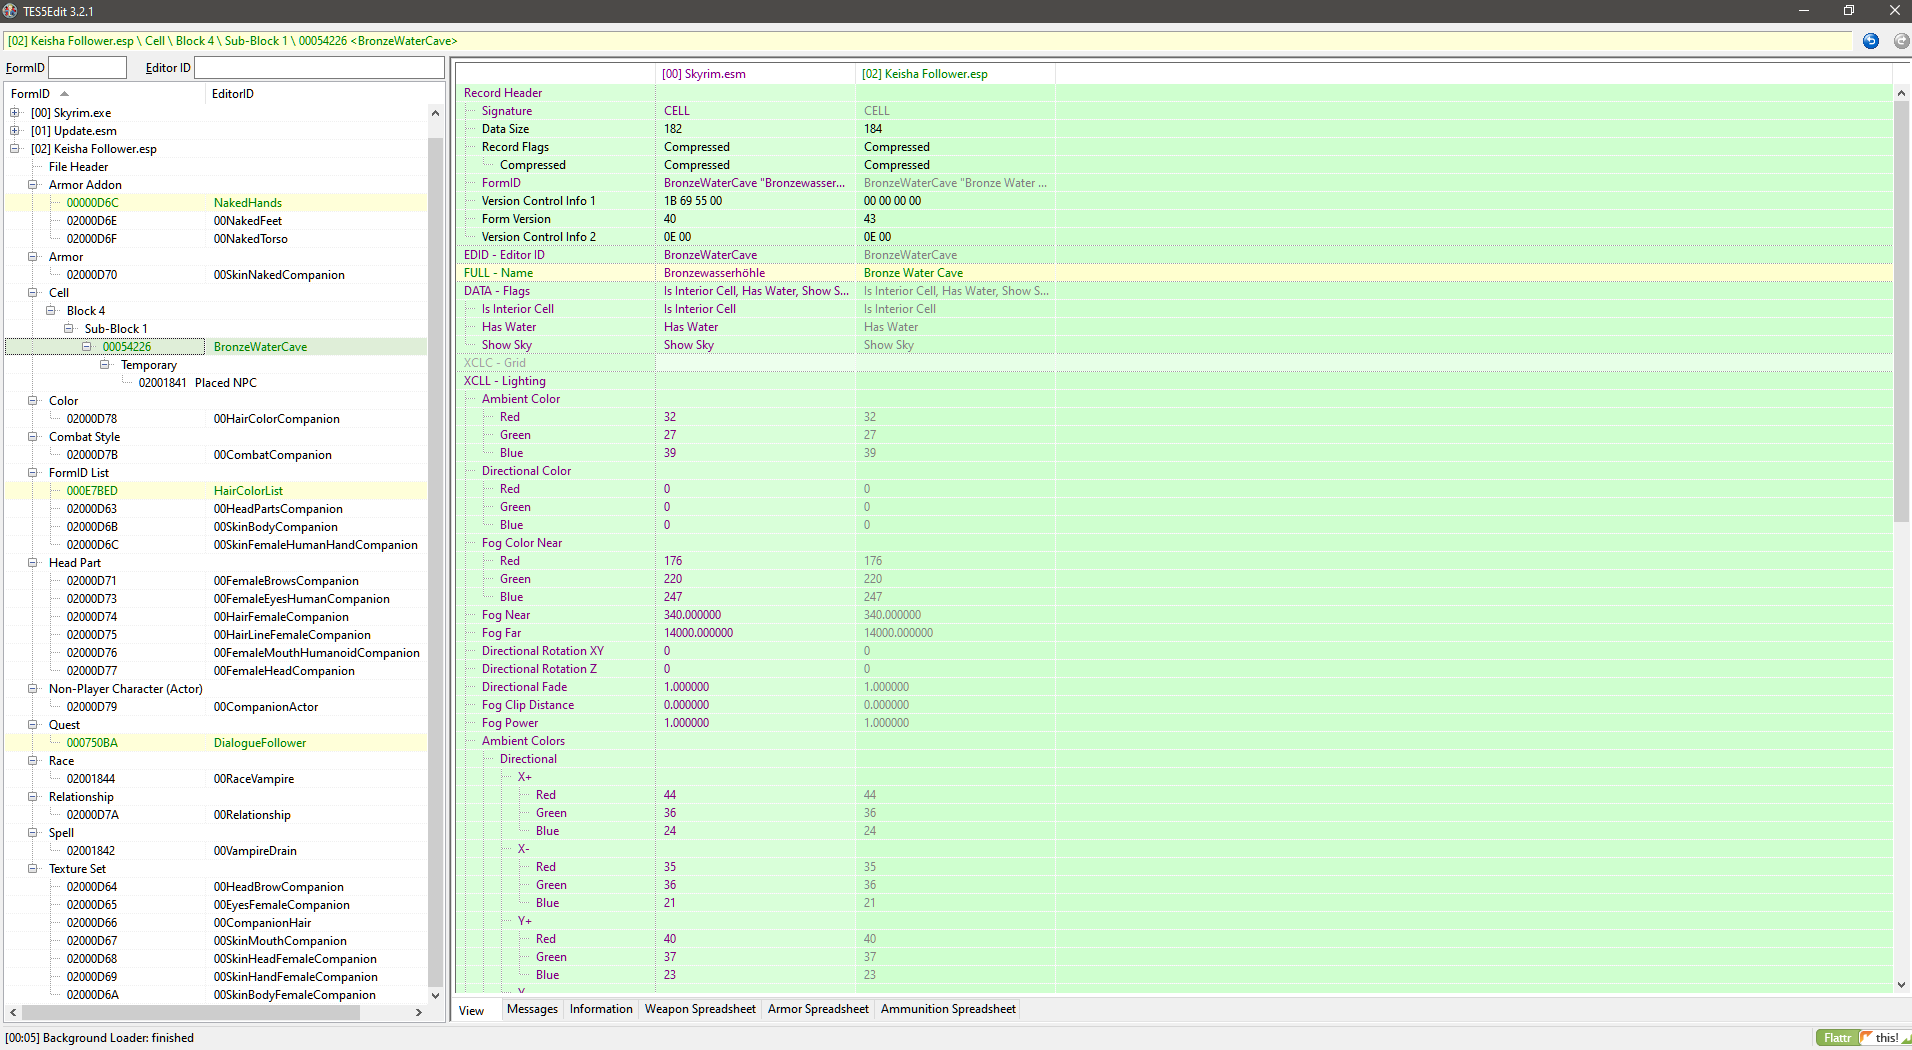Click the FULL - Name row label

pyautogui.click(x=498, y=273)
